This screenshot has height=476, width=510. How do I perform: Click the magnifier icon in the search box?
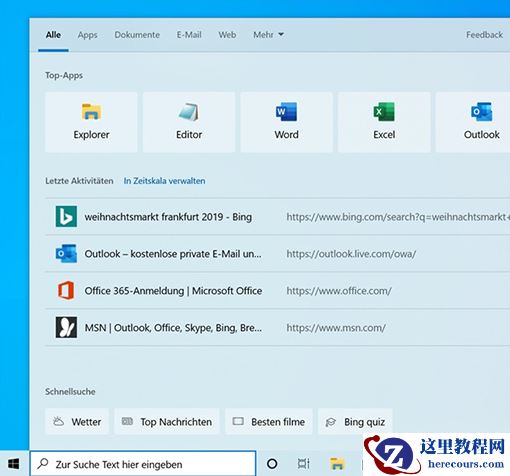point(43,463)
